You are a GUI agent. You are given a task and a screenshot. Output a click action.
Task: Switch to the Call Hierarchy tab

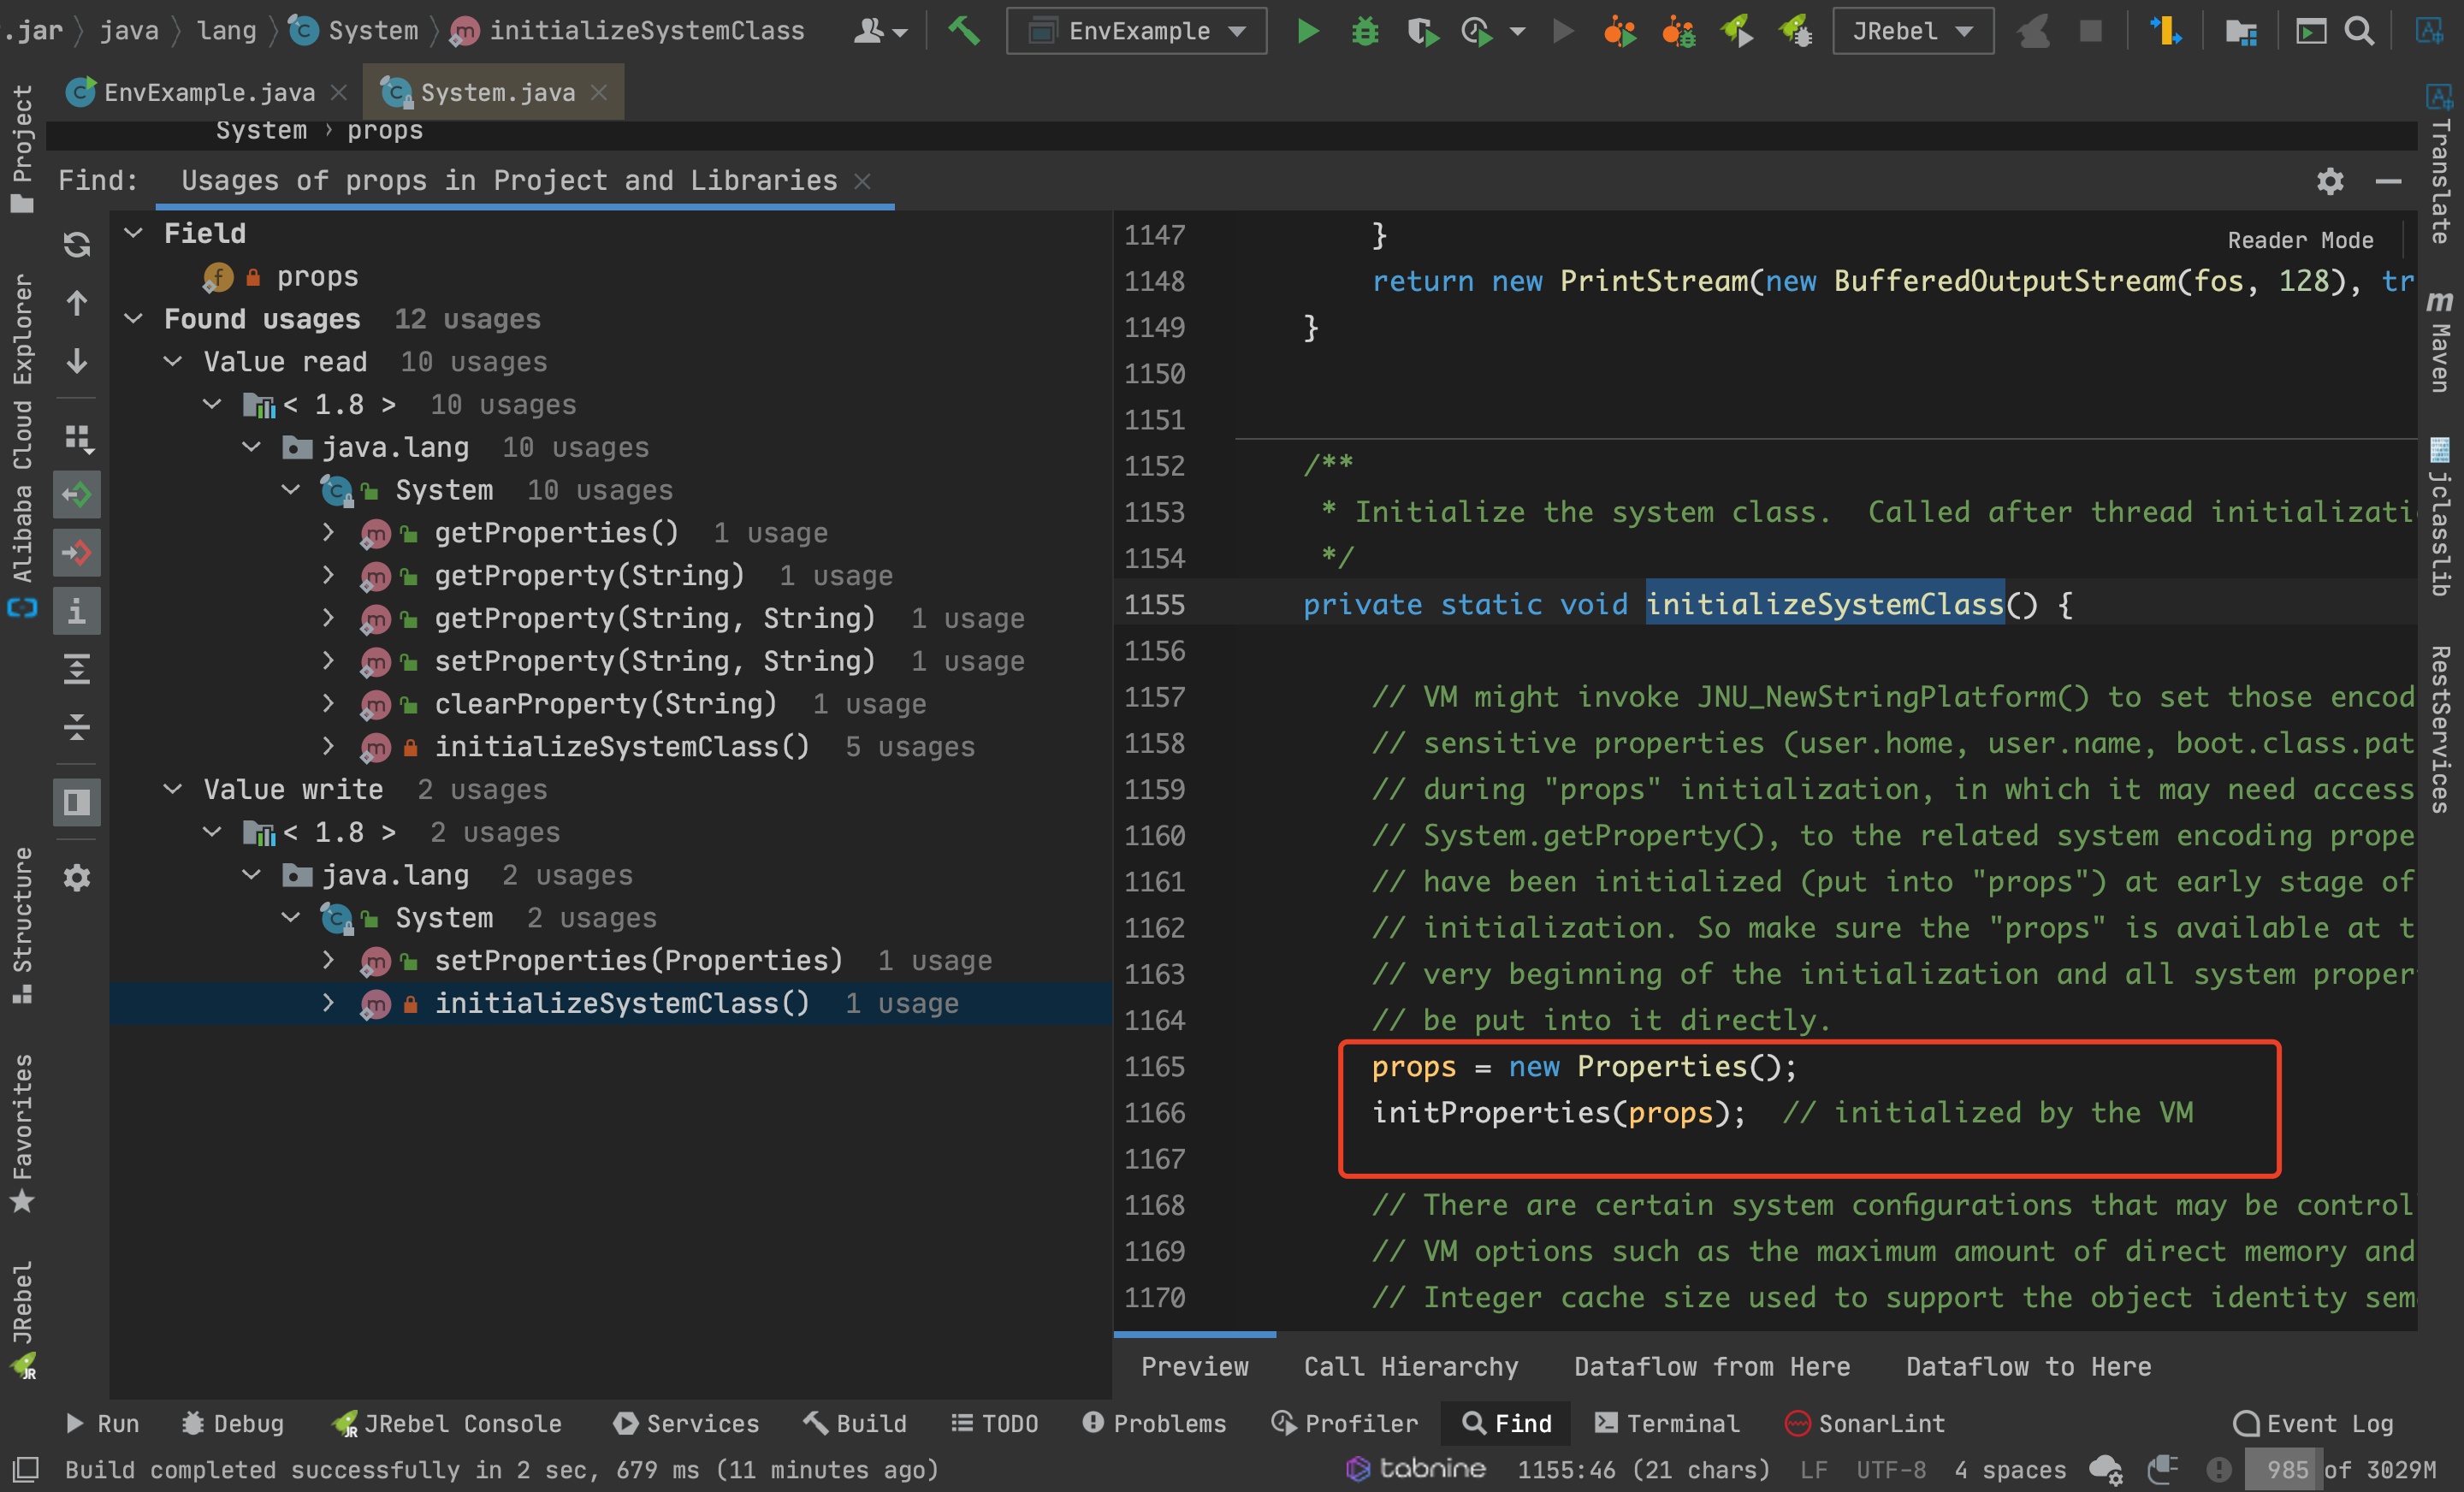[x=1410, y=1366]
